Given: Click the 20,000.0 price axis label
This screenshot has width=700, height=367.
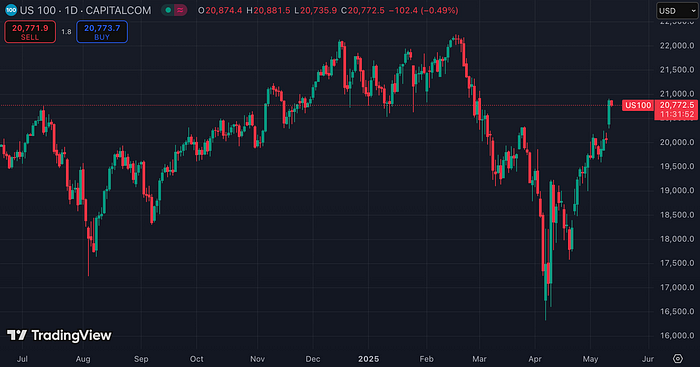Looking at the screenshot, I should pyautogui.click(x=677, y=142).
